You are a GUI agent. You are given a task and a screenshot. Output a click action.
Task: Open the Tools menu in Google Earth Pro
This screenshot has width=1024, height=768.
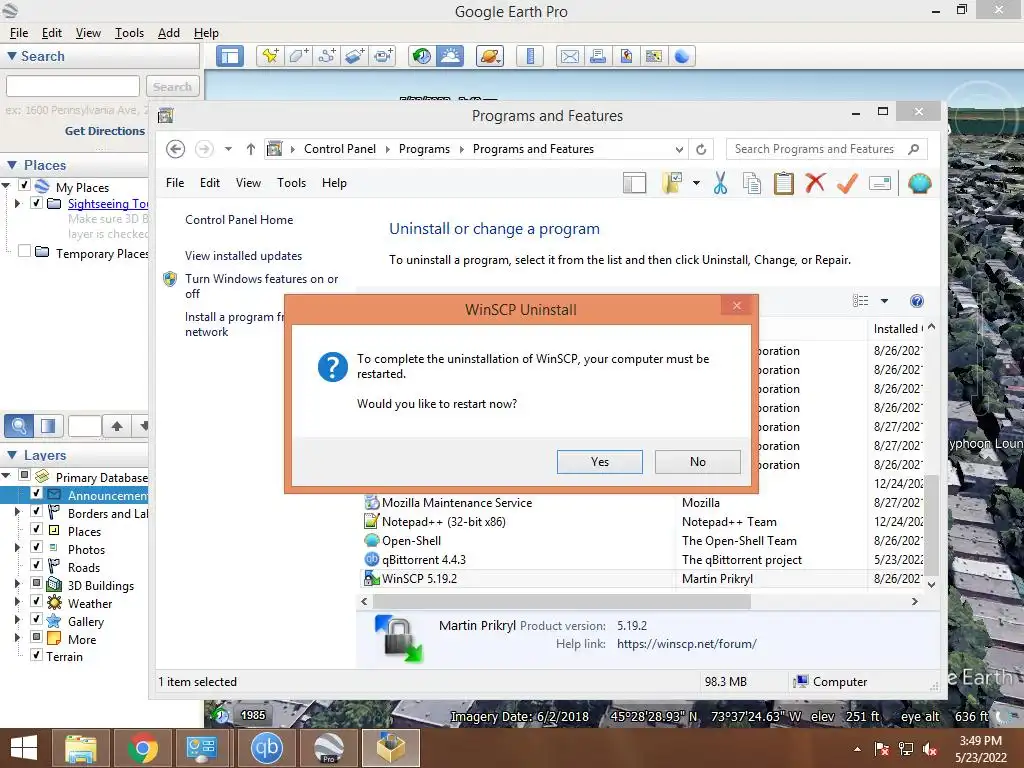[x=129, y=33]
